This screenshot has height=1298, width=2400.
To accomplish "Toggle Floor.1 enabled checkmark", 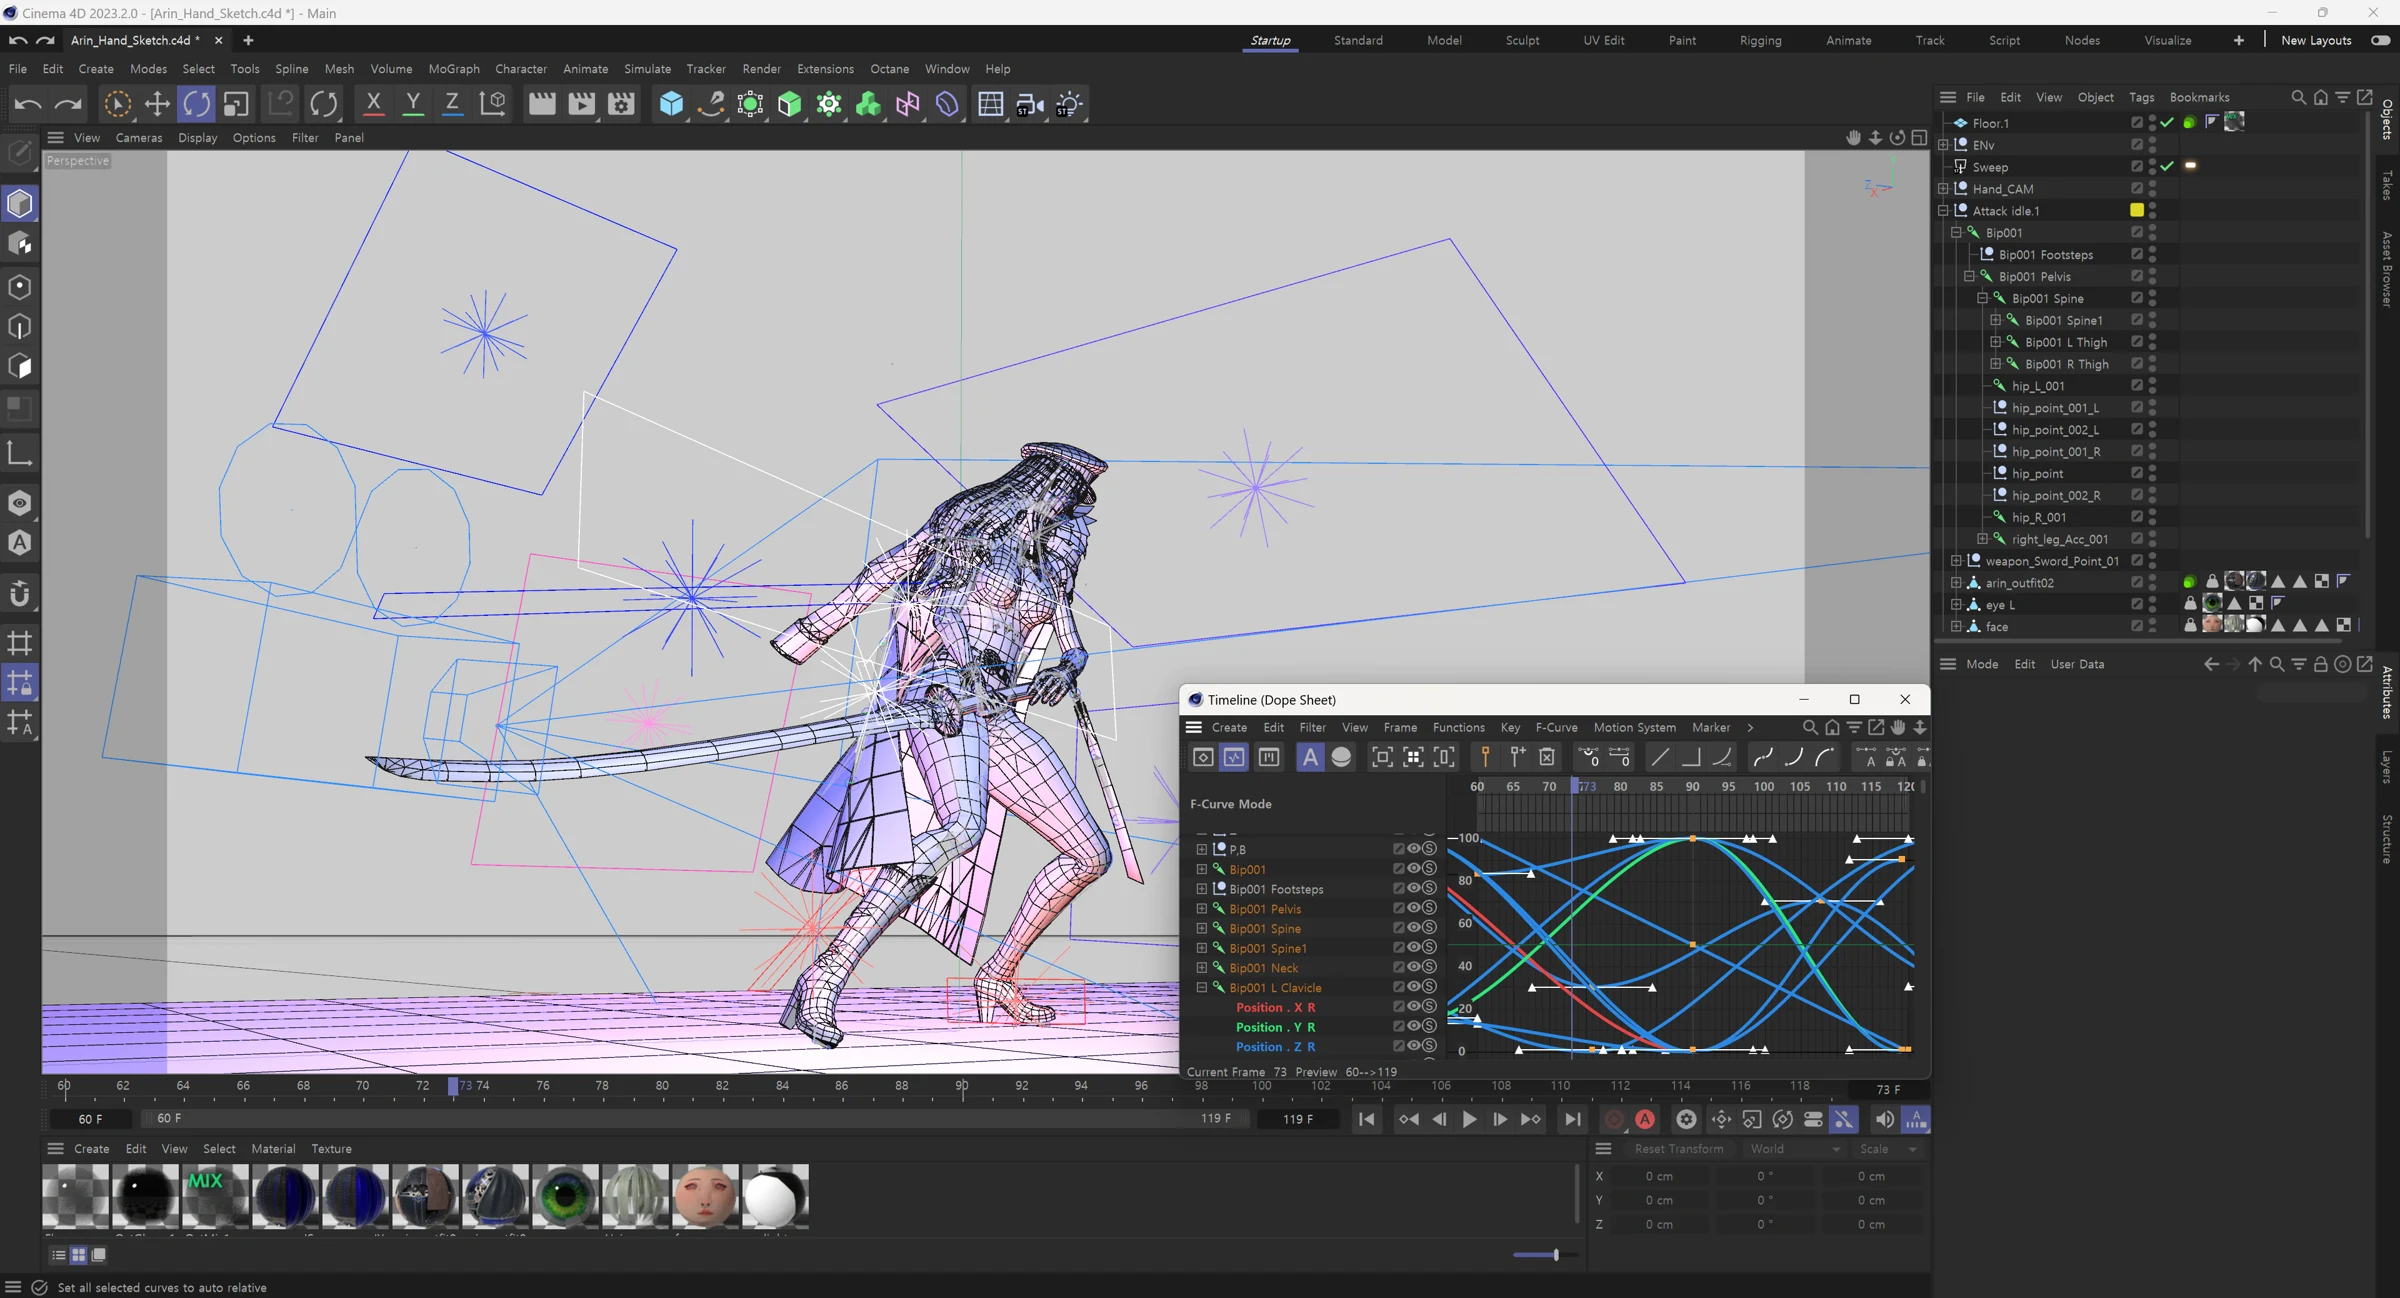I will coord(2167,122).
